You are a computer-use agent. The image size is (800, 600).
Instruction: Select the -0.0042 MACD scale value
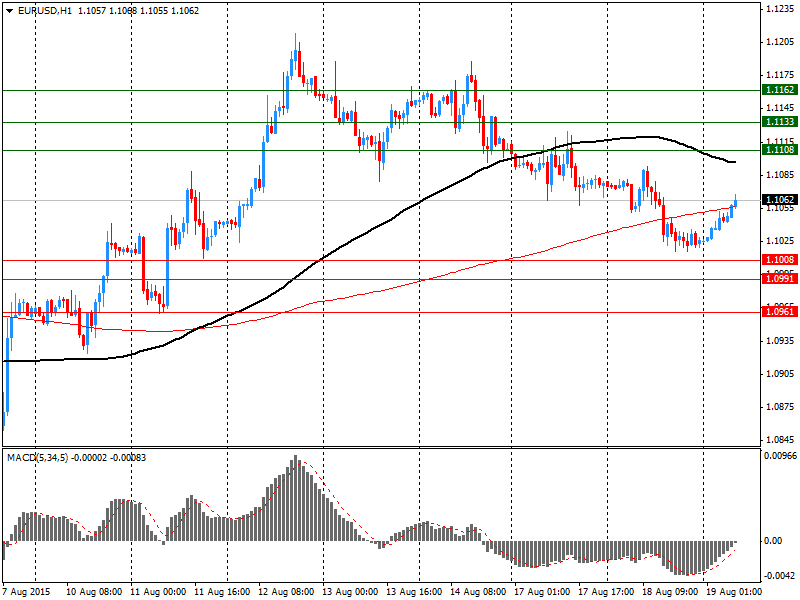(x=780, y=576)
